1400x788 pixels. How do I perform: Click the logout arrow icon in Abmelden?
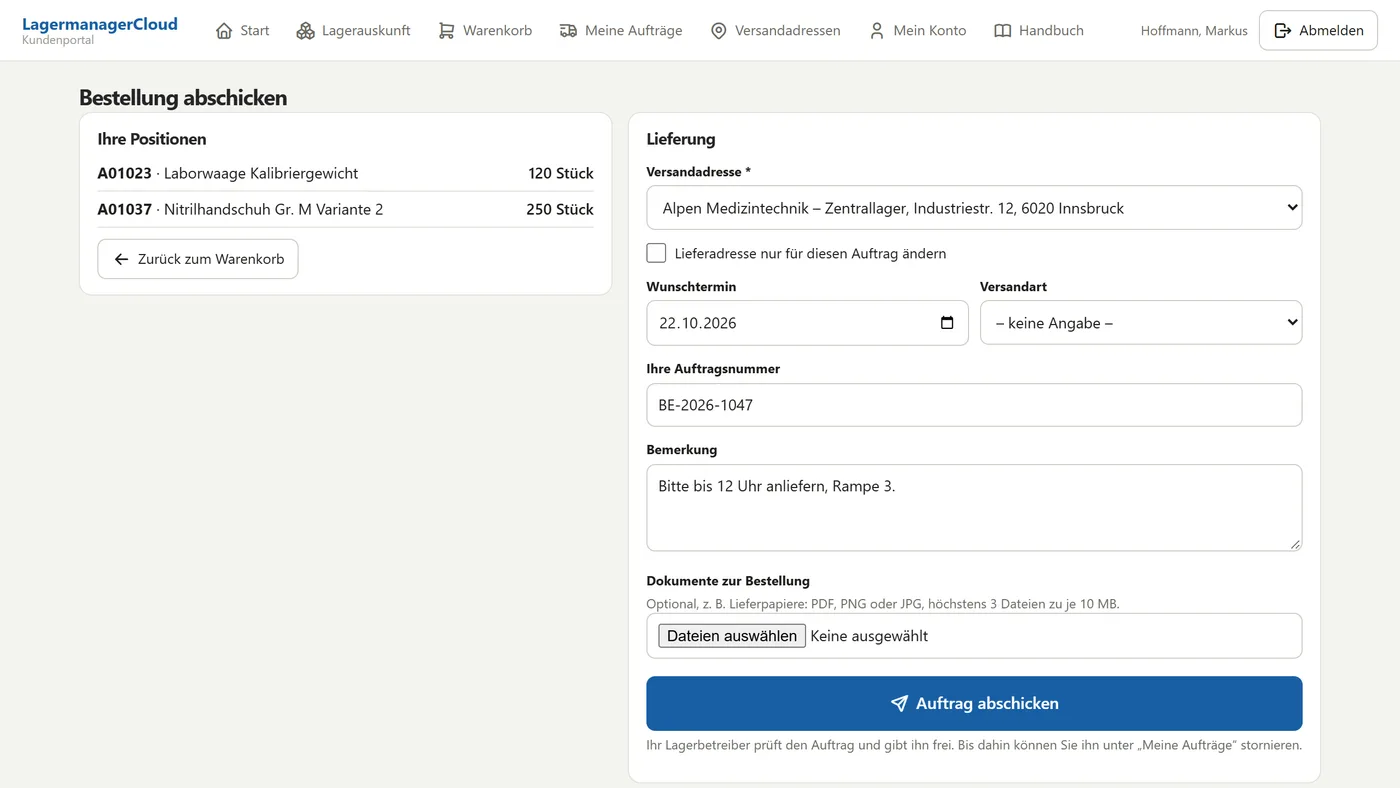coord(1282,31)
